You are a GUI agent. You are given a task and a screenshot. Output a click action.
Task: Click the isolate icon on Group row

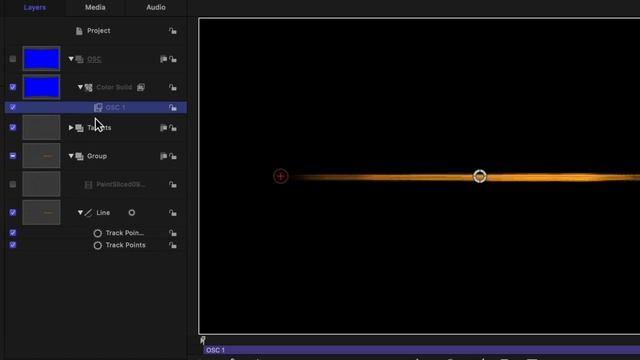[163, 156]
